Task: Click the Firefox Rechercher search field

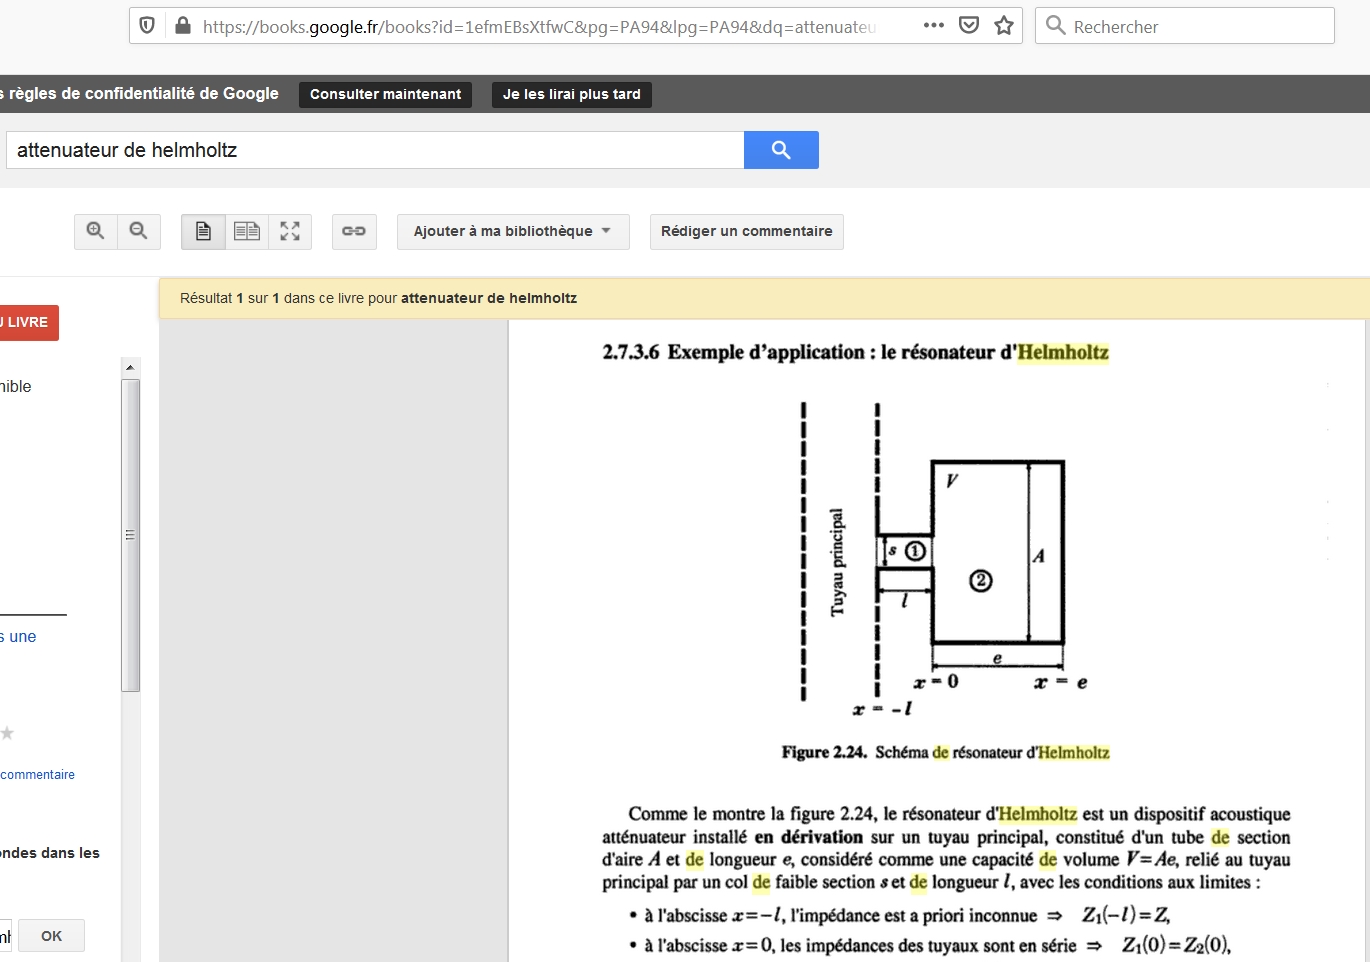Action: point(1185,26)
